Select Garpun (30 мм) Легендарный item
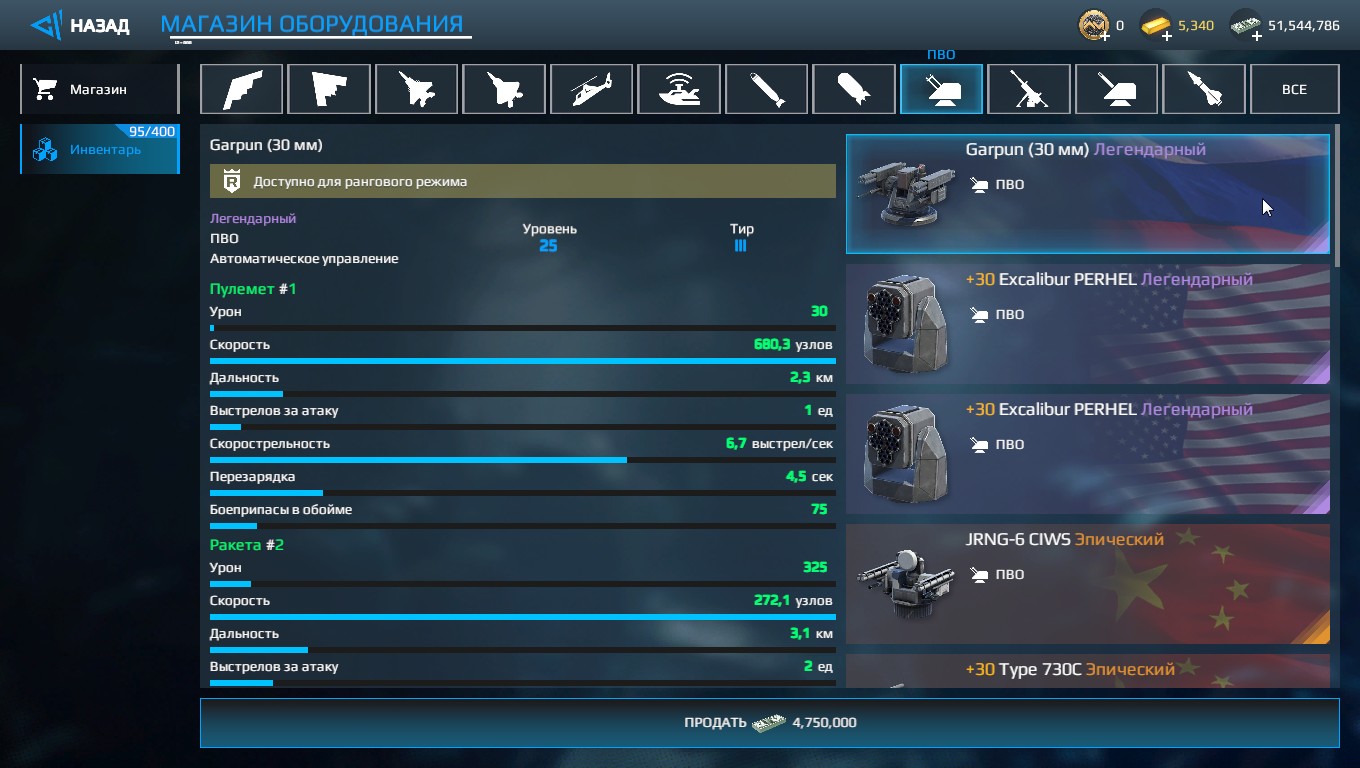This screenshot has width=1360, height=768. coord(1088,194)
